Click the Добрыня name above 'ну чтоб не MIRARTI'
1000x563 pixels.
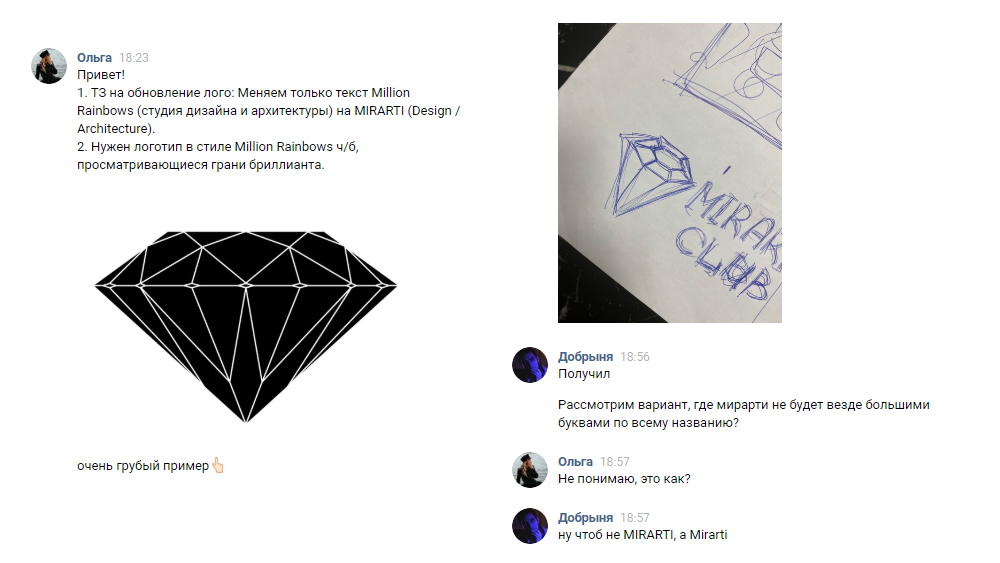585,518
